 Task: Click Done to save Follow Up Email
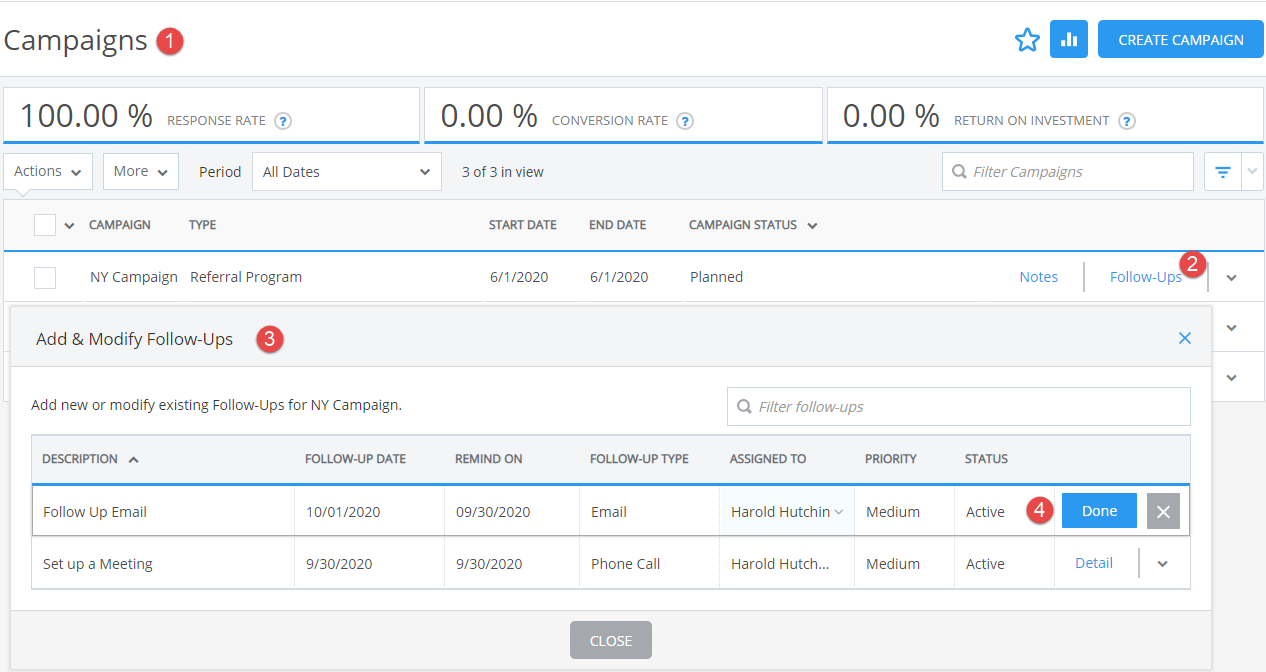click(1099, 511)
